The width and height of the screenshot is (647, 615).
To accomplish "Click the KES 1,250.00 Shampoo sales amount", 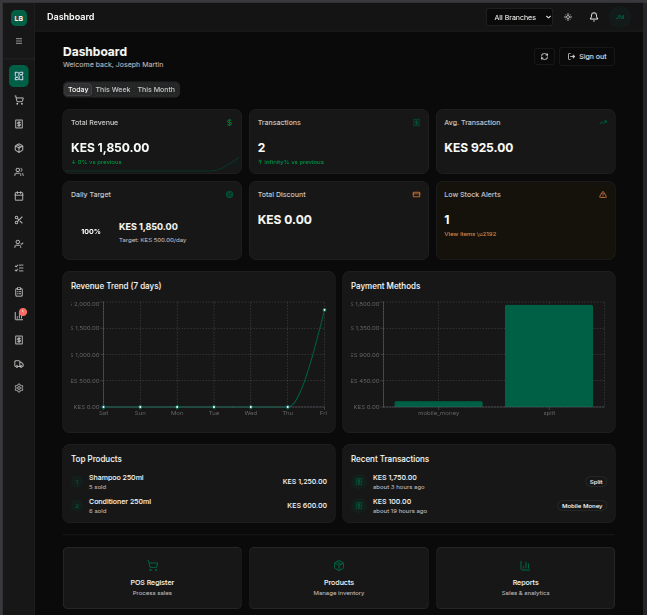I will 305,482.
